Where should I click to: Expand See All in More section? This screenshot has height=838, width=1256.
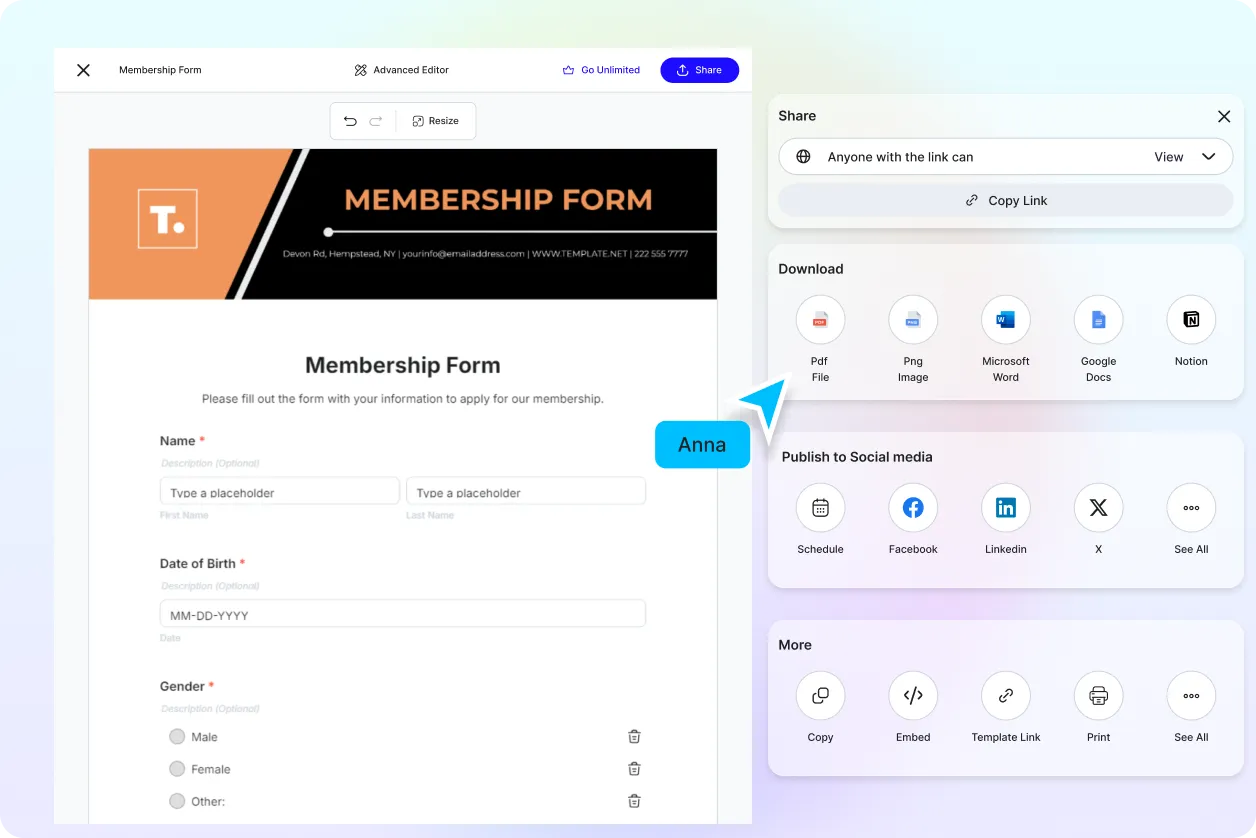tap(1191, 696)
